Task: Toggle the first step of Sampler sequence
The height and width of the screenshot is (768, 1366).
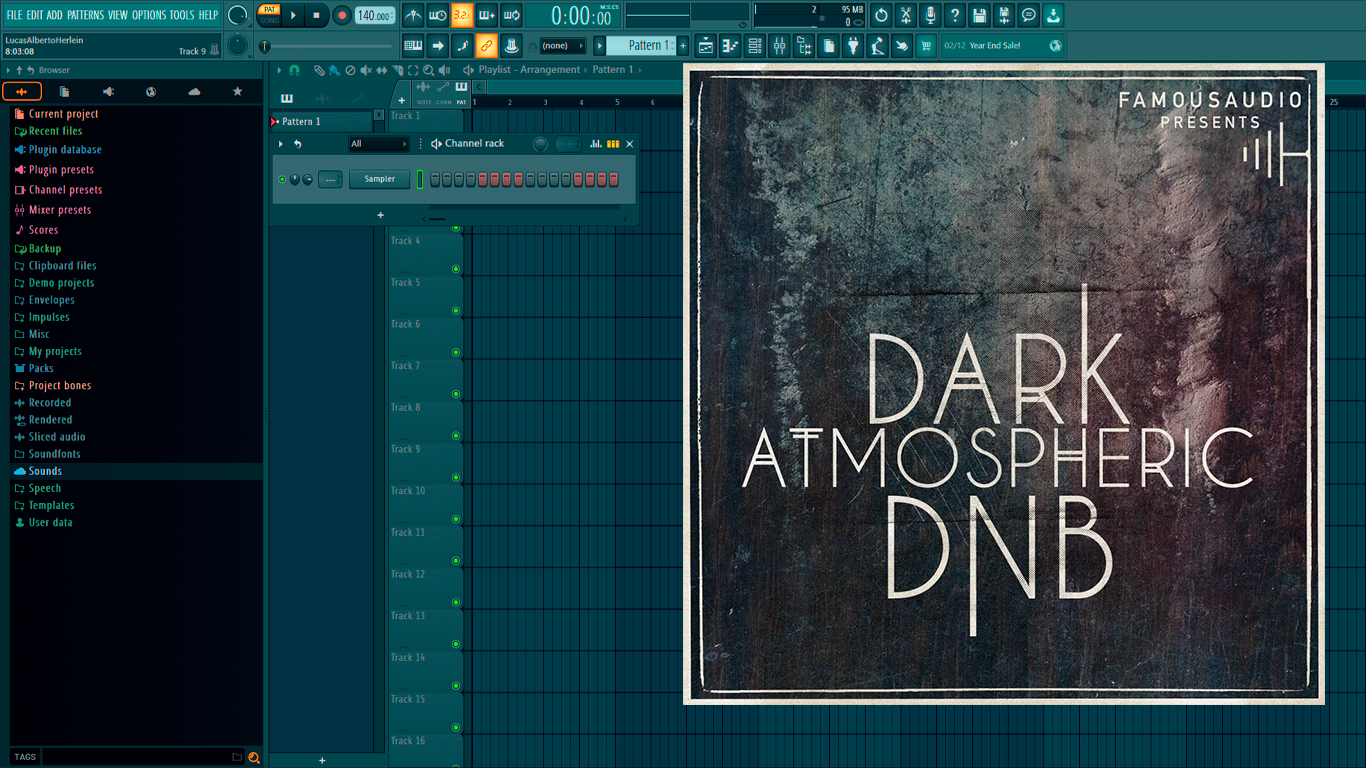Action: [x=435, y=179]
